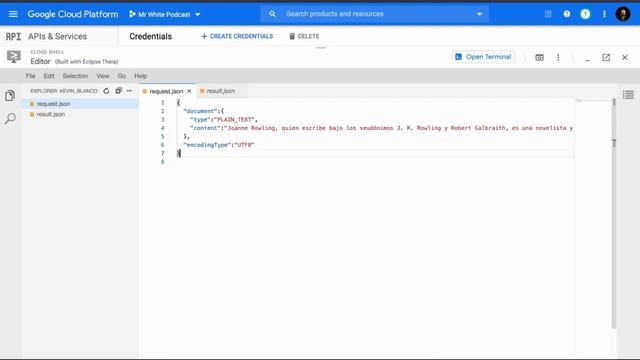Viewport: 640px width, 360px height.
Task: Toggle the outline panel icon on right
Action: pos(628,95)
